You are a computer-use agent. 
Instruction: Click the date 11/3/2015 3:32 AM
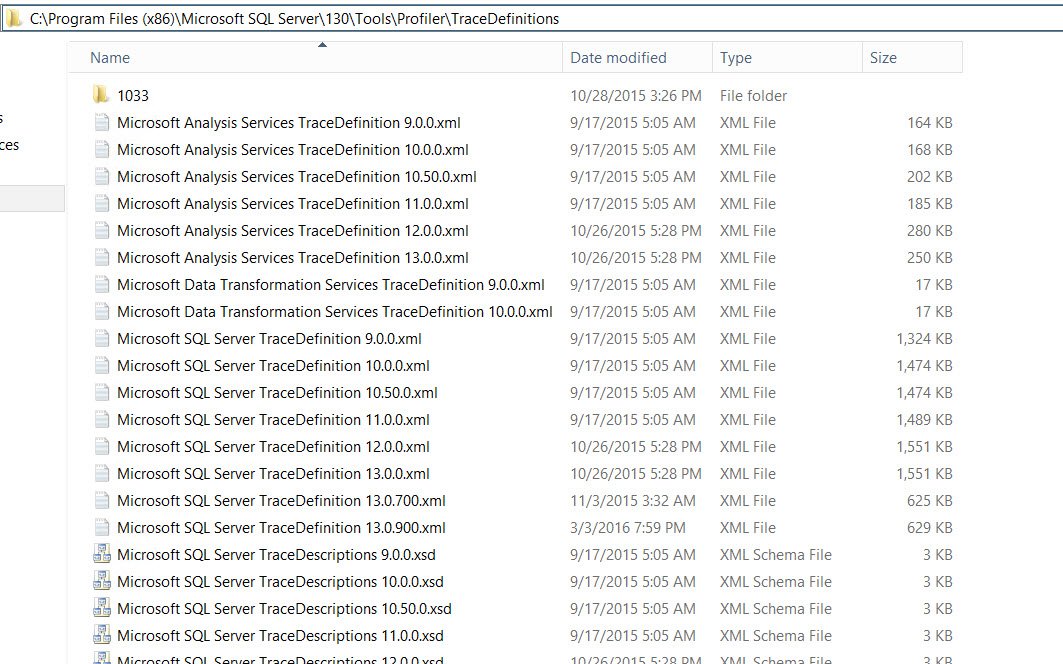[x=633, y=501]
